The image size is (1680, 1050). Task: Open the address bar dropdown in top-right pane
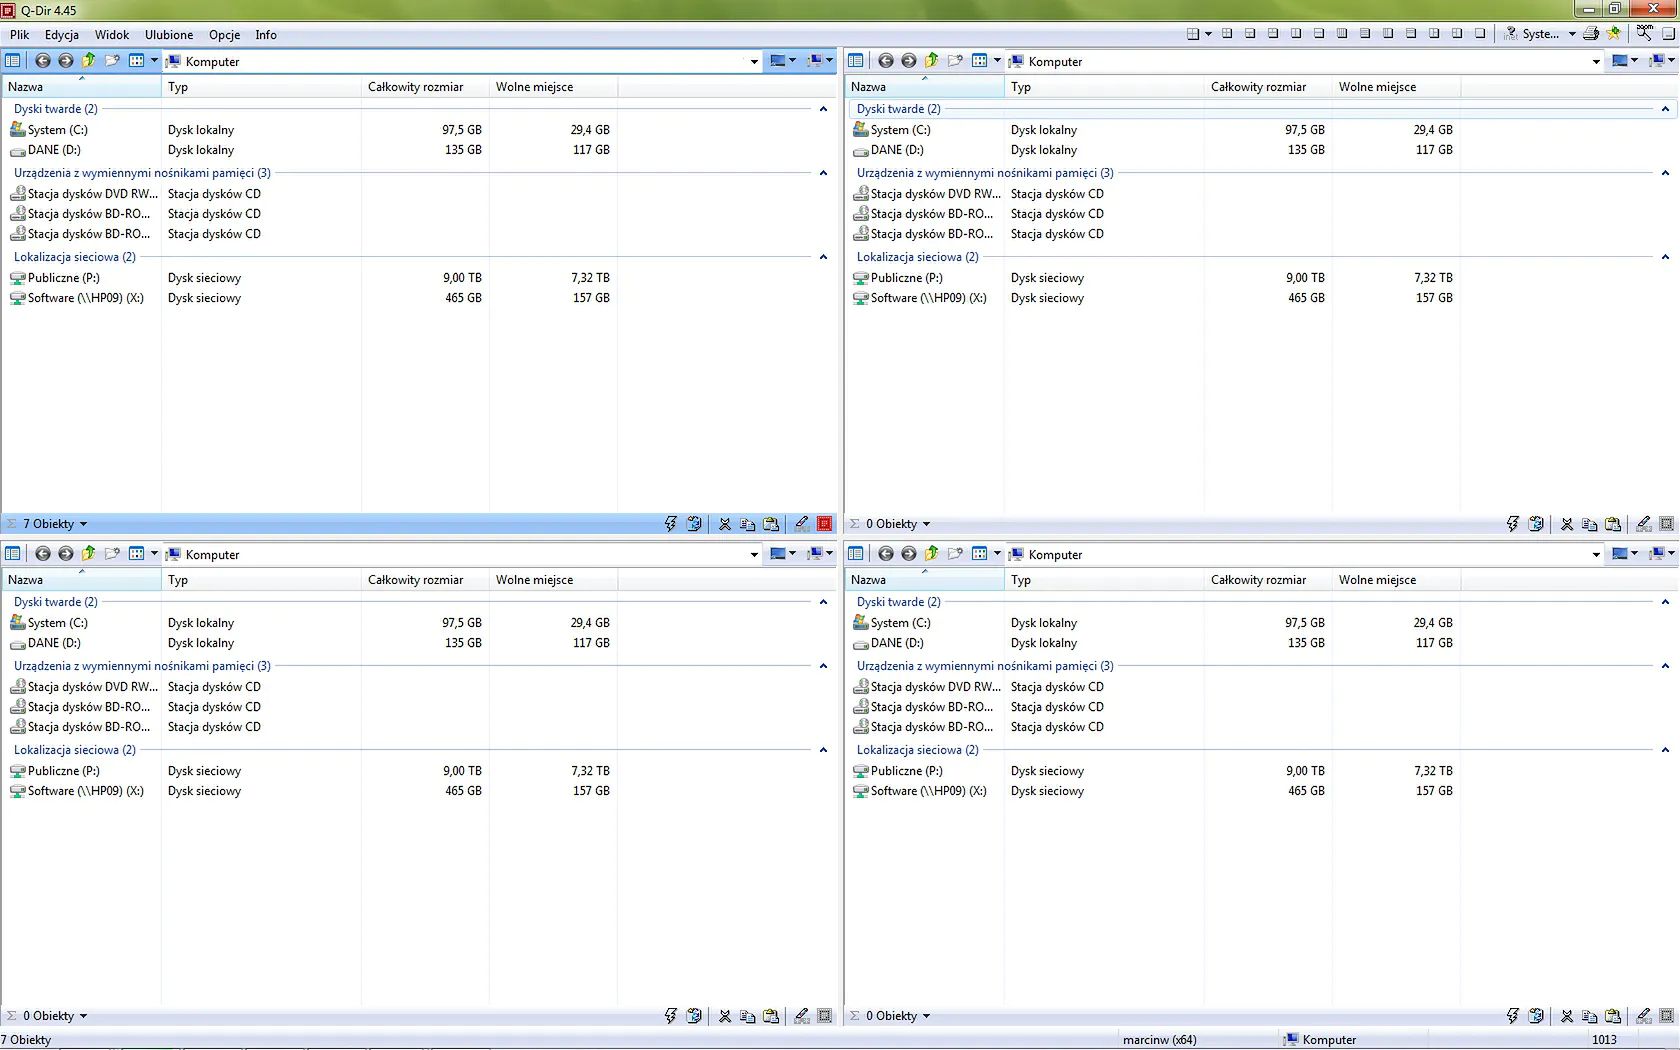1596,62
